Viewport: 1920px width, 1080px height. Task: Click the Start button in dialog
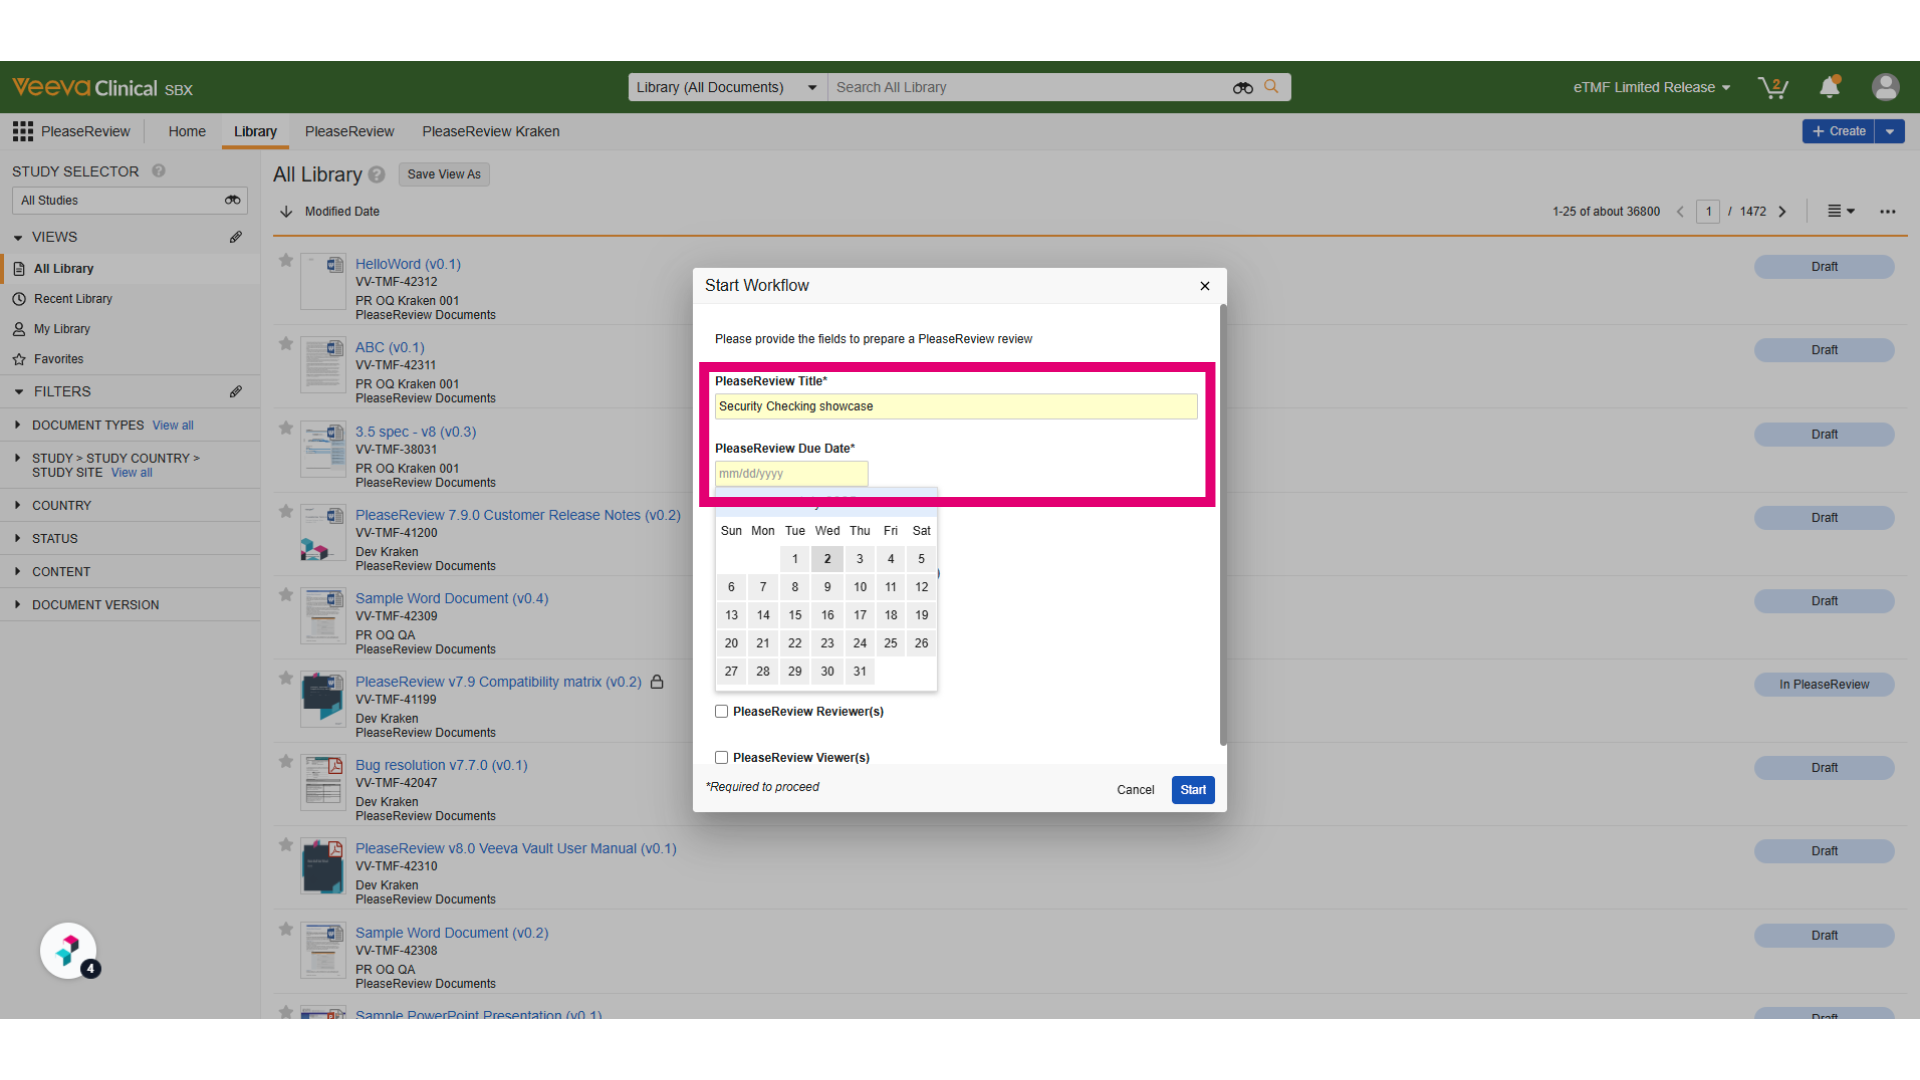1193,790
